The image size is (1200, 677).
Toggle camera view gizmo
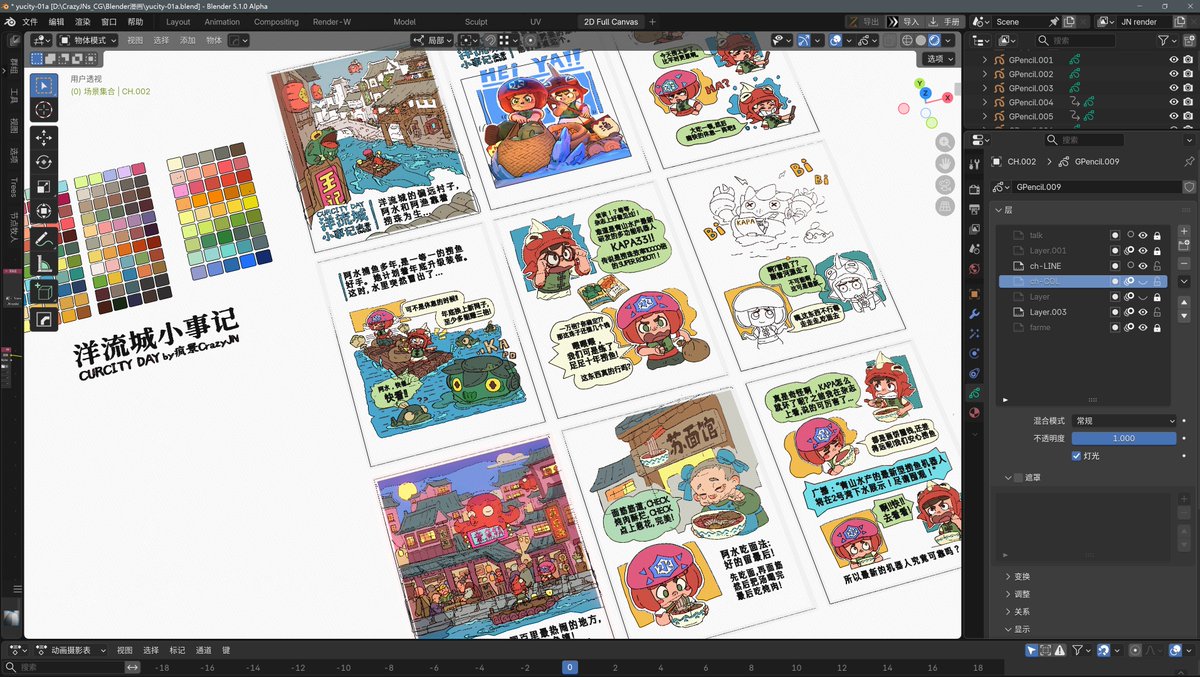point(944,186)
